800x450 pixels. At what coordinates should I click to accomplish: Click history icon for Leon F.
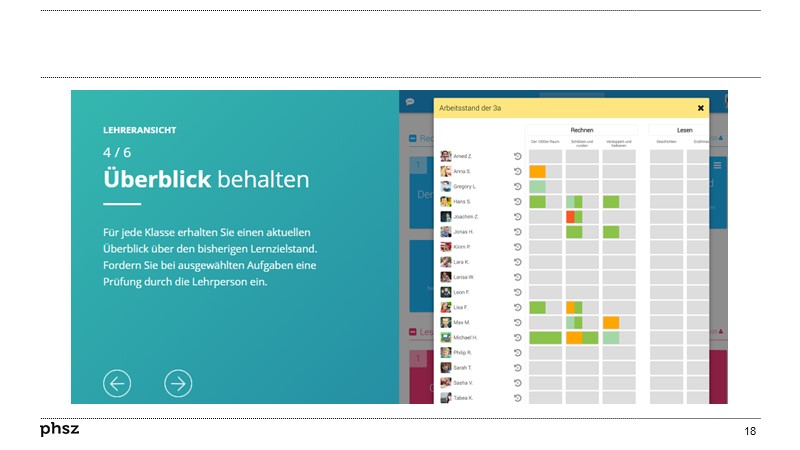pyautogui.click(x=517, y=292)
